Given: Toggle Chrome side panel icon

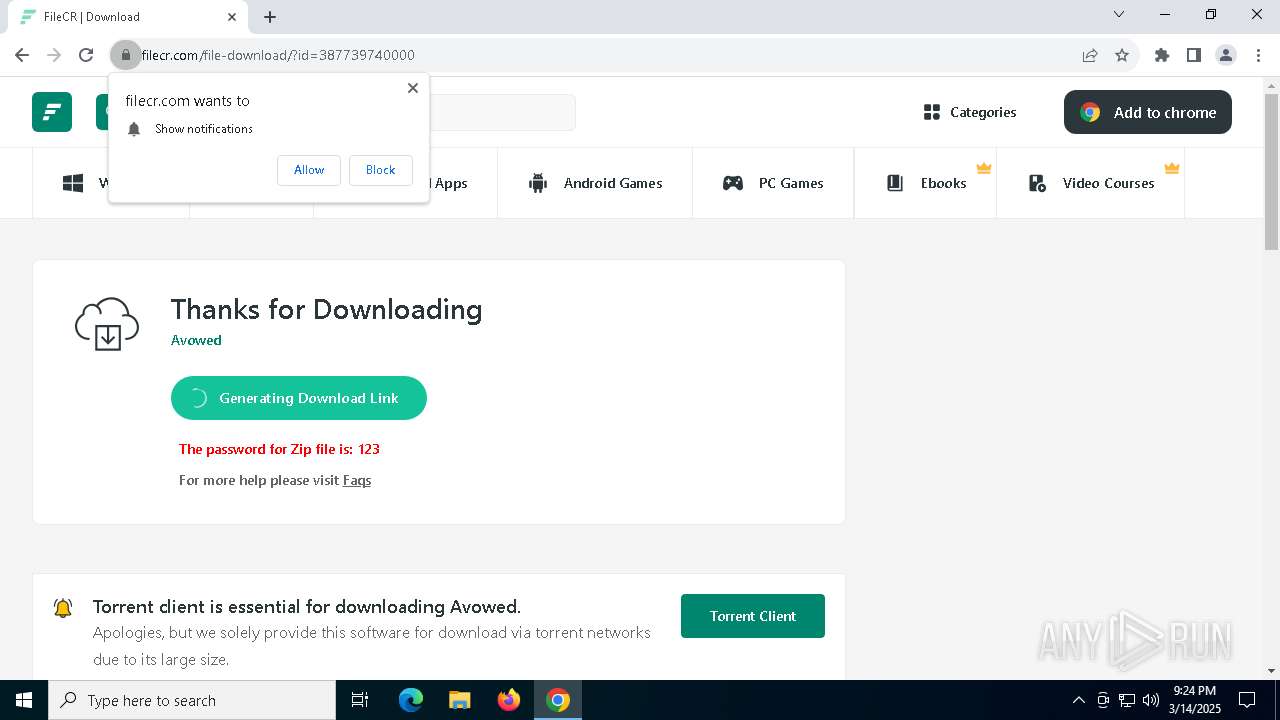Looking at the screenshot, I should [x=1194, y=55].
